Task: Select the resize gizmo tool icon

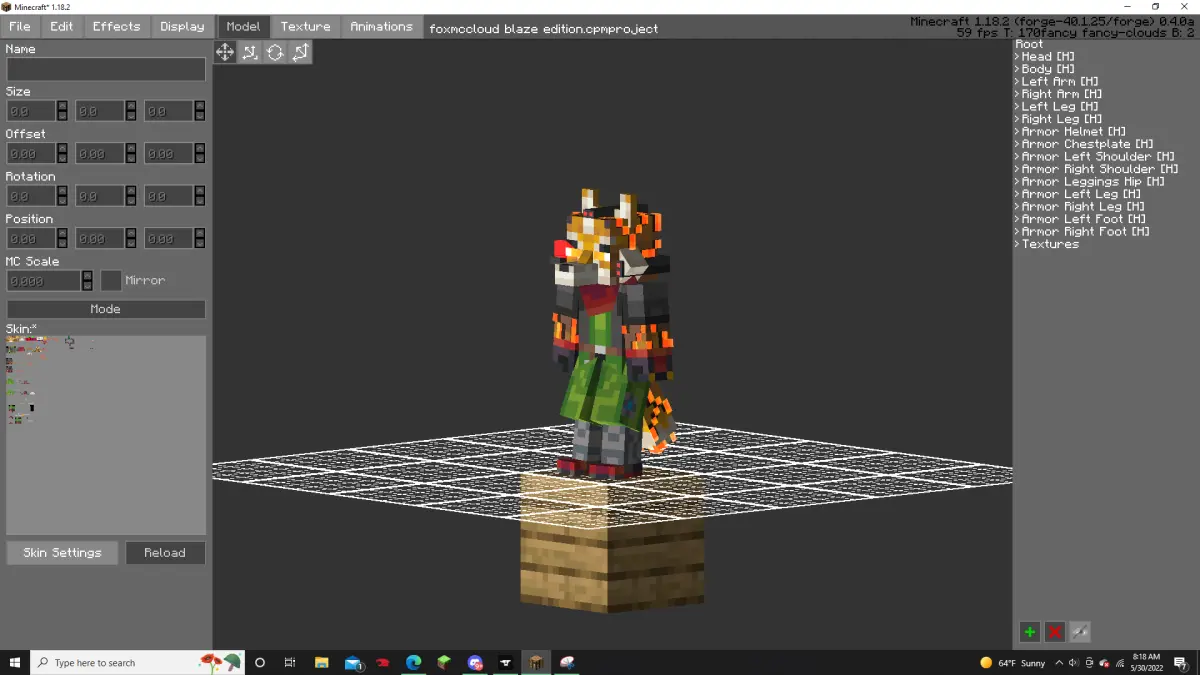Action: 300,52
